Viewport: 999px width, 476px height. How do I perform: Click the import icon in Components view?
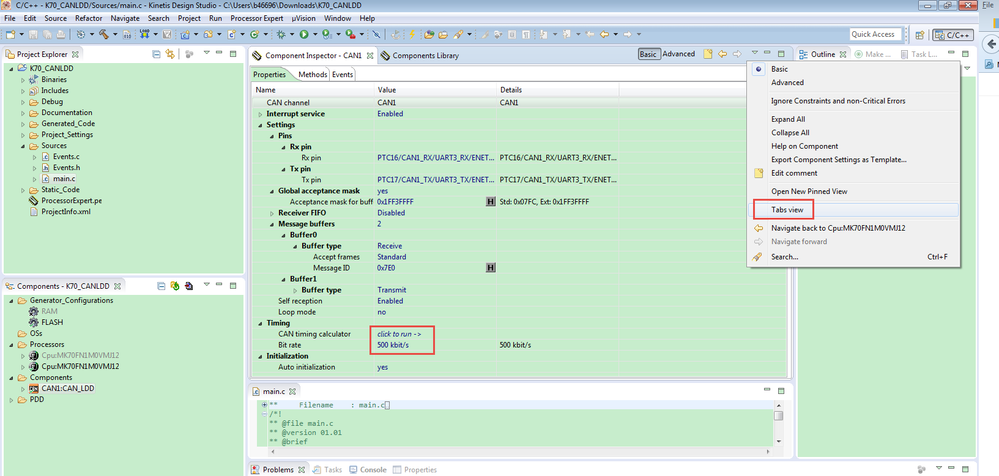click(189, 286)
